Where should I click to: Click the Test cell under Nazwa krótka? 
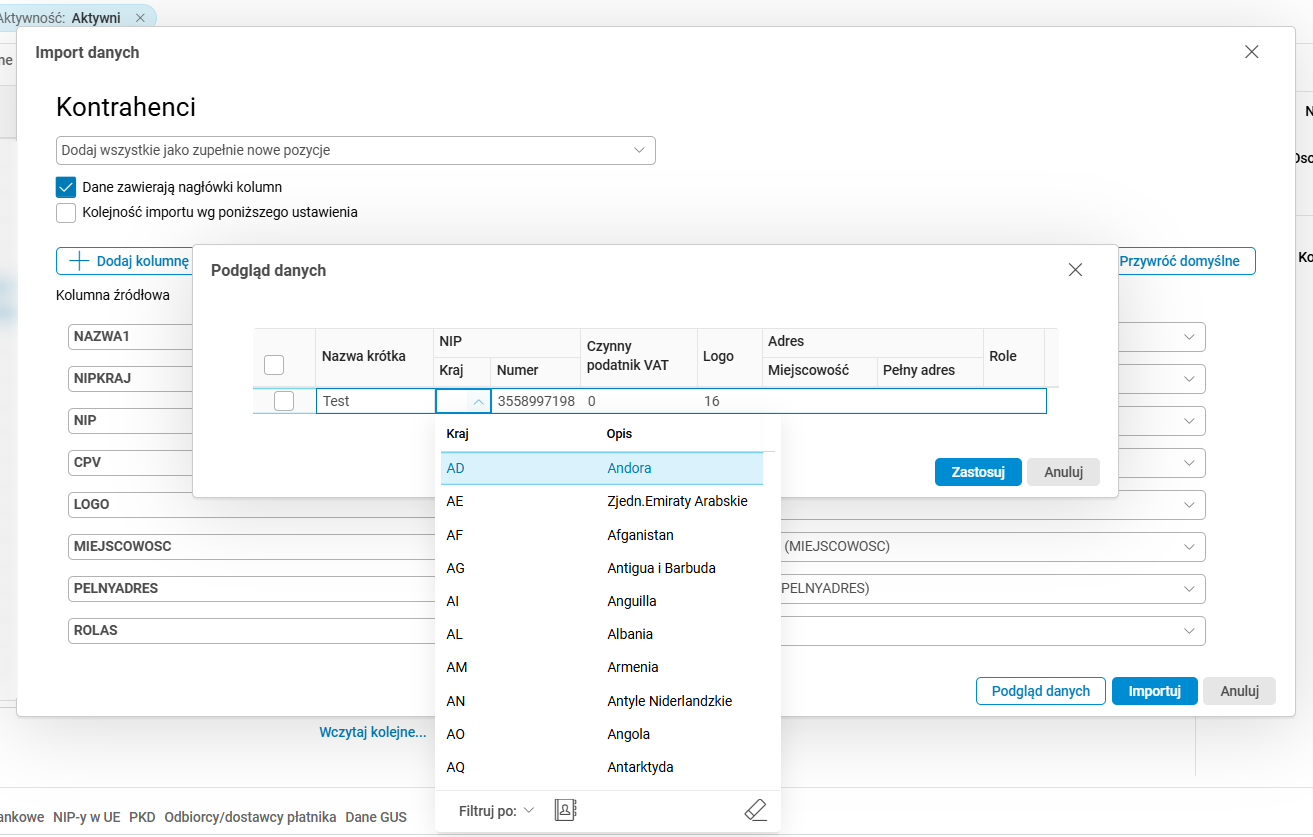[x=375, y=401]
